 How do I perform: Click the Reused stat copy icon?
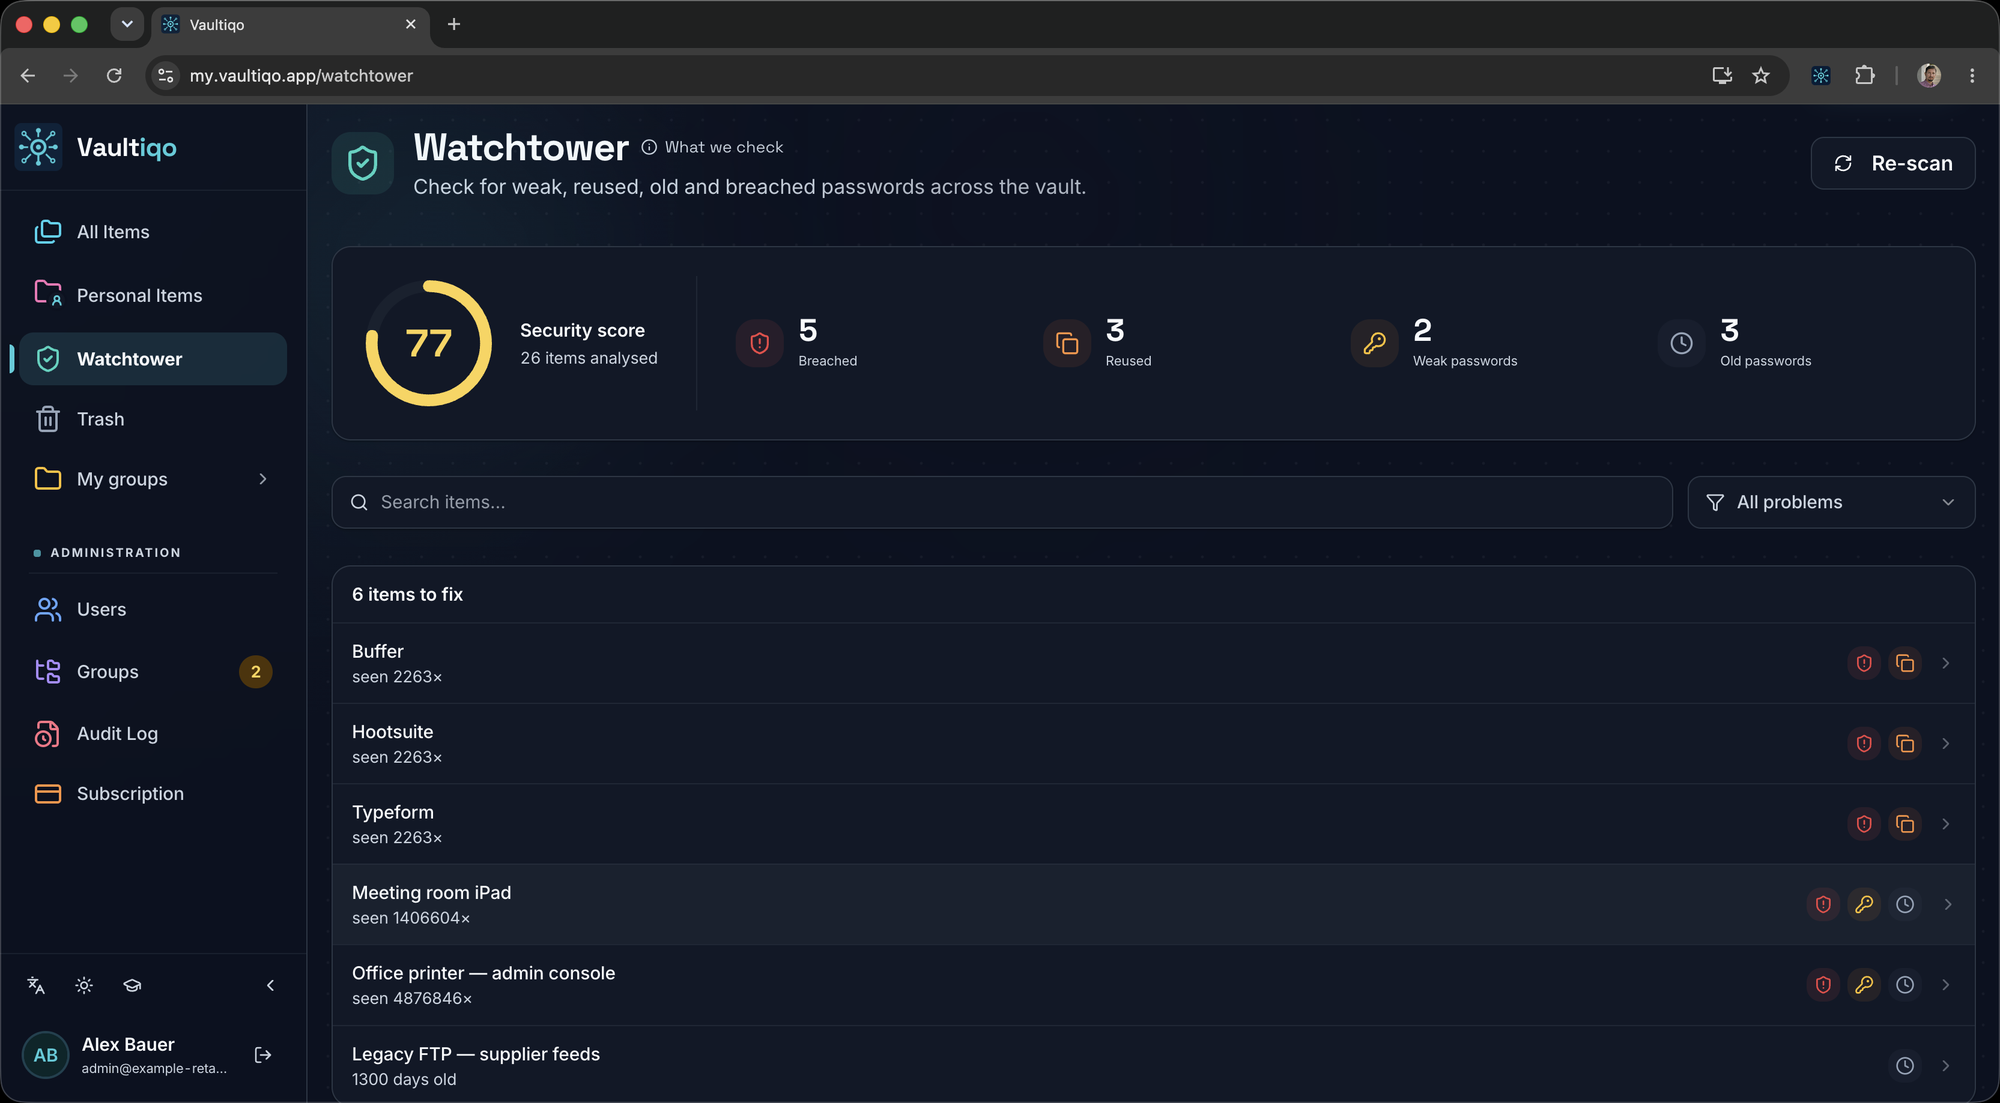pyautogui.click(x=1067, y=343)
